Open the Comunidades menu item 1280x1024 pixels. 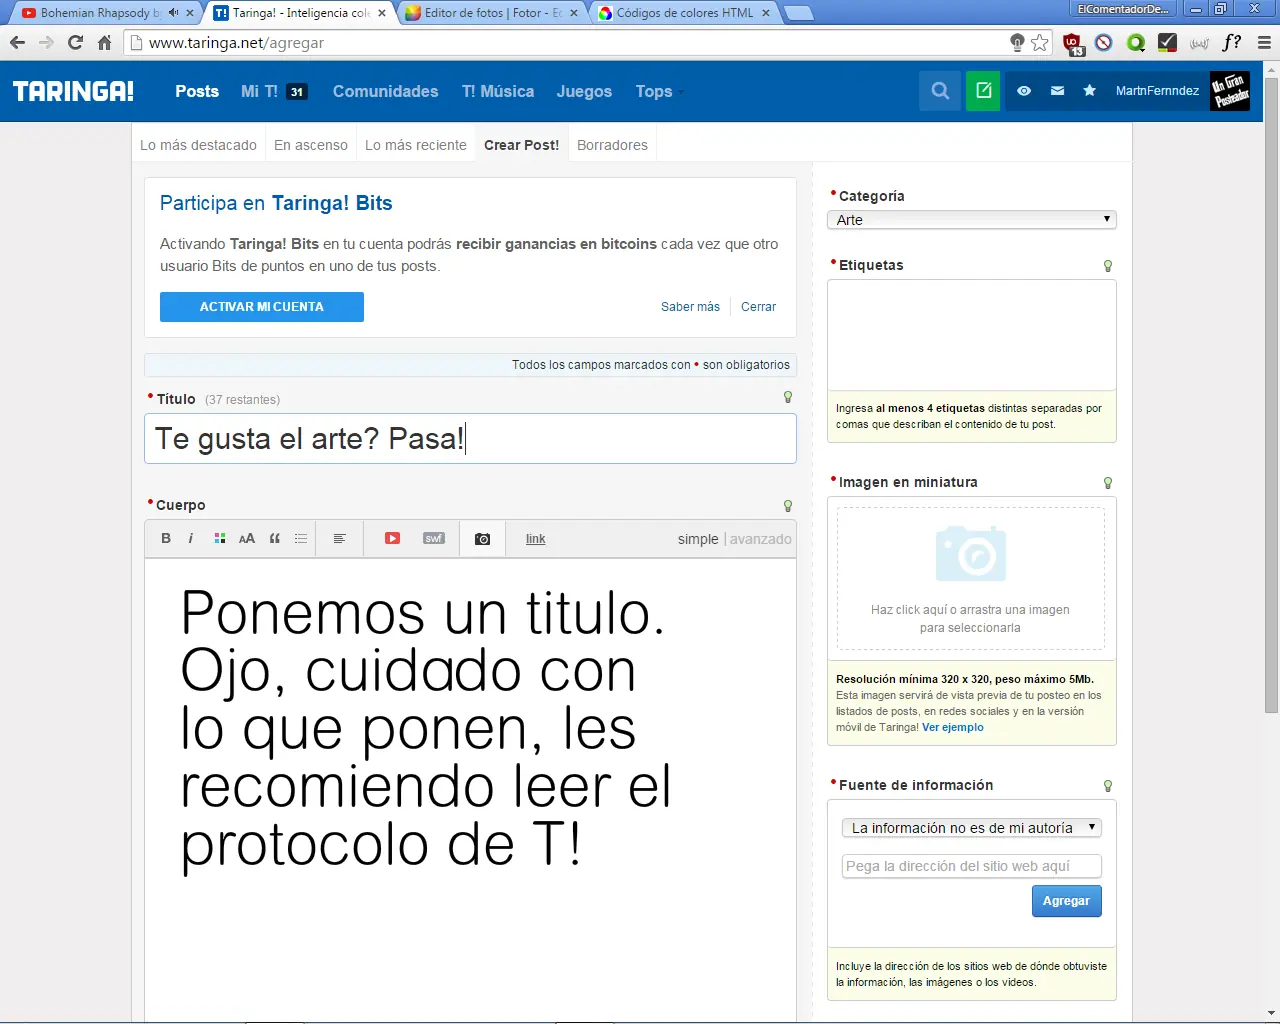[385, 91]
